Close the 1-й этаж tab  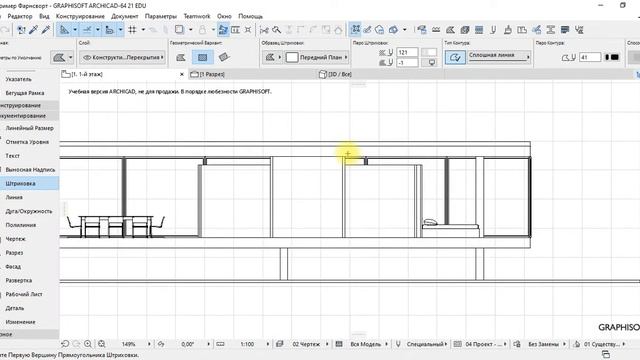point(182,74)
